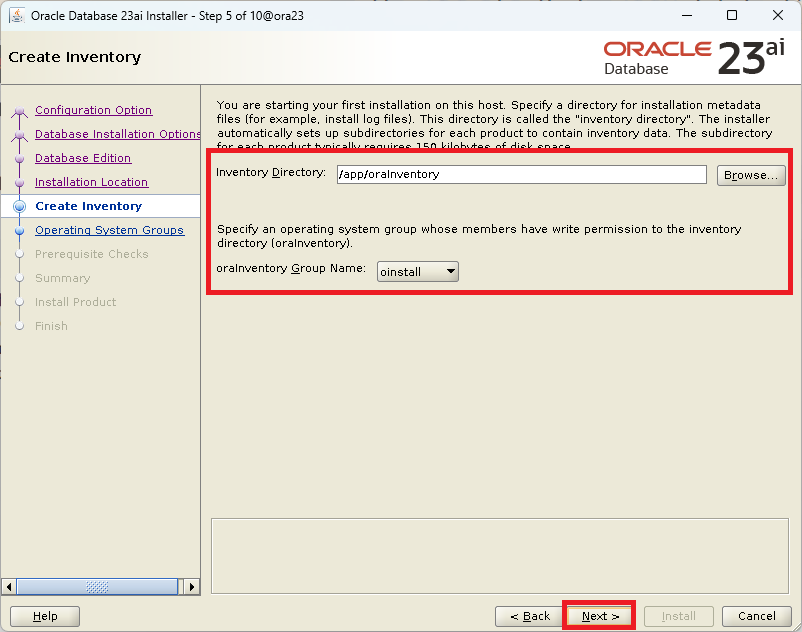The width and height of the screenshot is (802, 632).
Task: Click the horizontal scrollbar thumb in sidebar
Action: (x=97, y=586)
